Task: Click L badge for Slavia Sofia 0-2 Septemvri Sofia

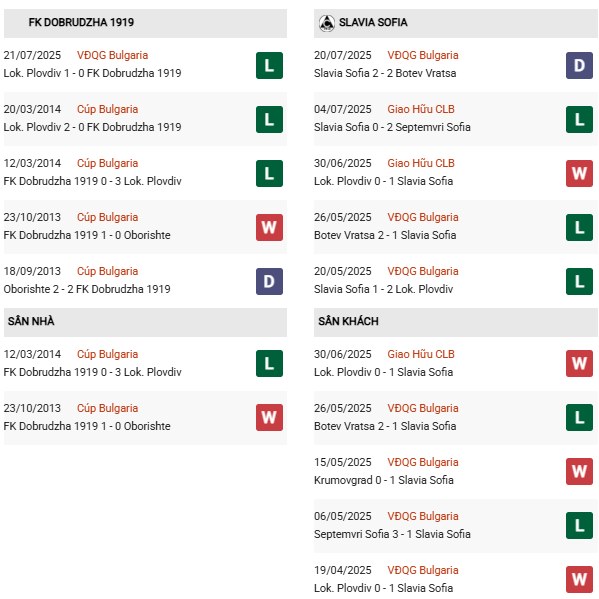Action: [x=579, y=120]
